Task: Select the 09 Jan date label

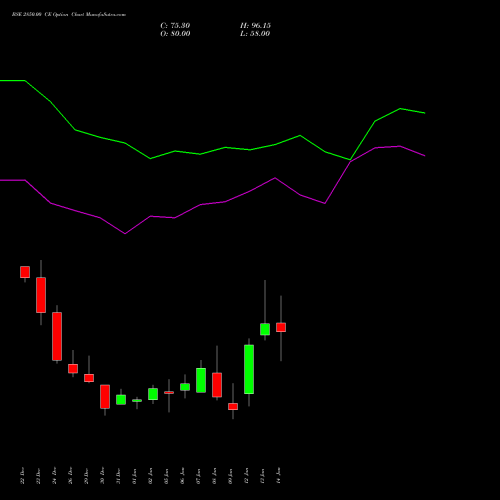Action: point(230,476)
